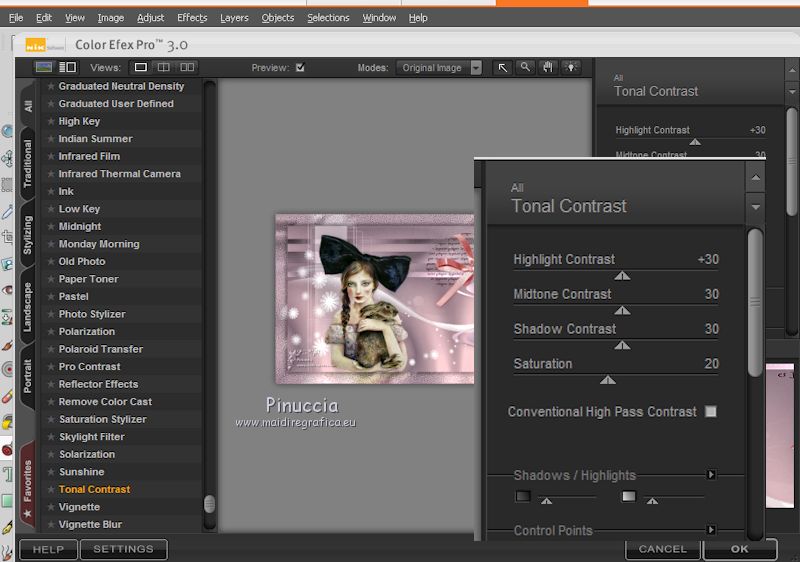The height and width of the screenshot is (562, 800).
Task: Click the down arrow beside Tonal Contrast title
Action: 756,208
